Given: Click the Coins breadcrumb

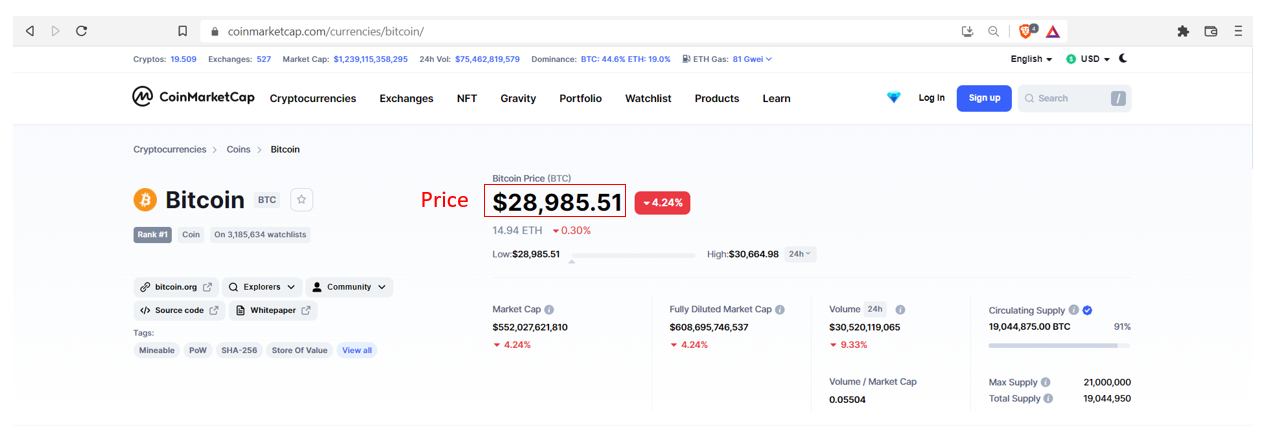Looking at the screenshot, I should click(238, 149).
